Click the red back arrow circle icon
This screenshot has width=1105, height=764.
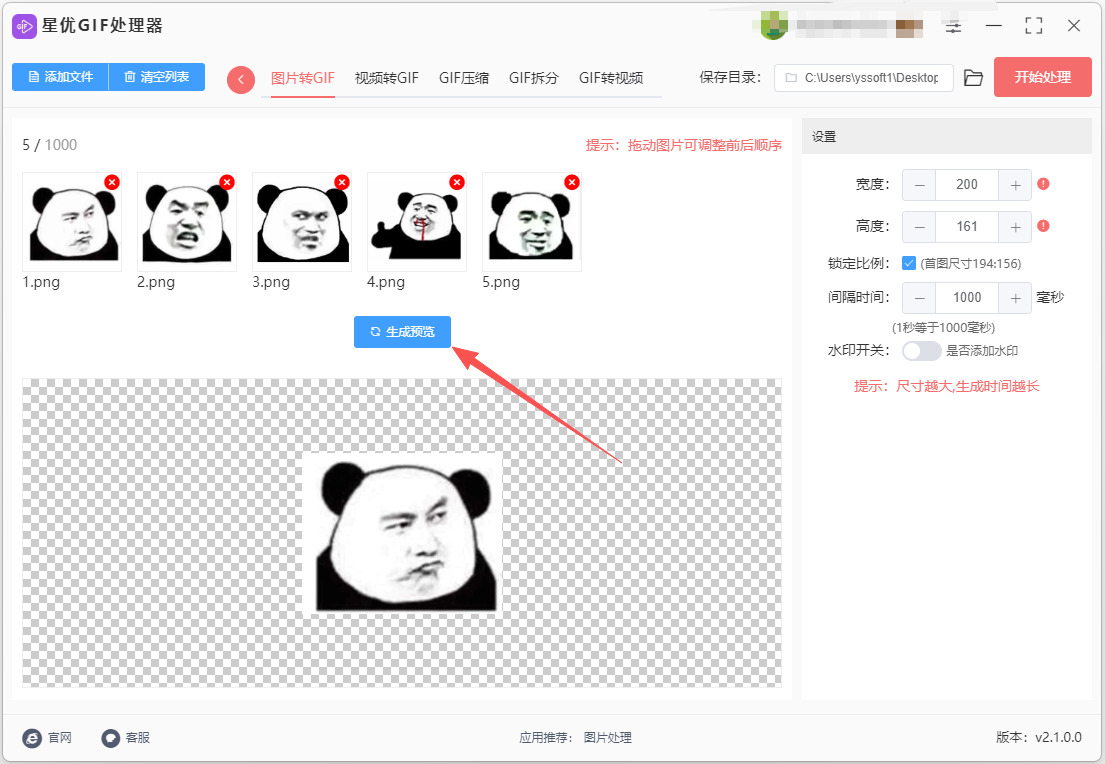pos(240,80)
